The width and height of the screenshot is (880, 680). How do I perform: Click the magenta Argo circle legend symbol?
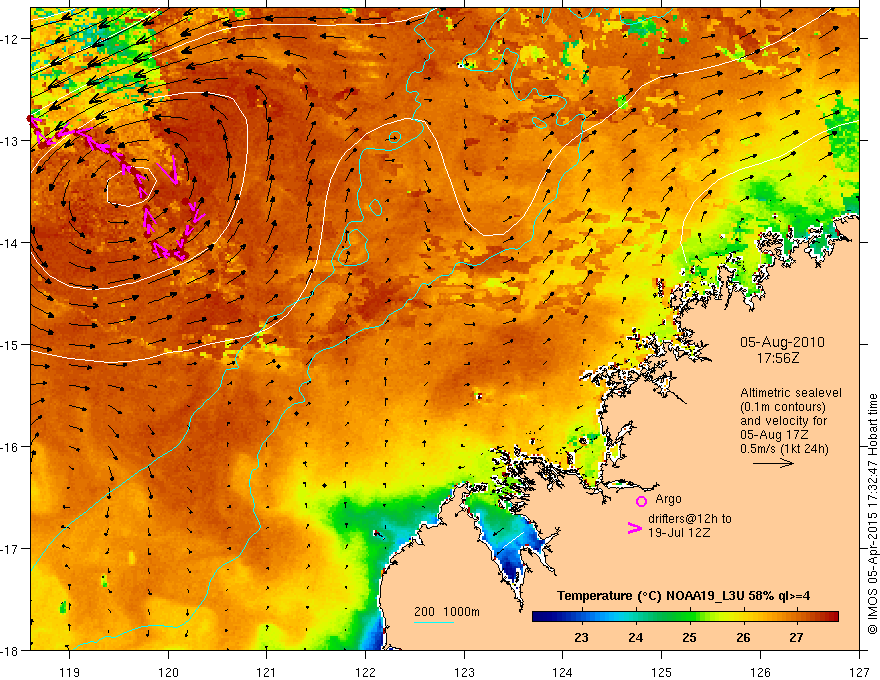(641, 501)
